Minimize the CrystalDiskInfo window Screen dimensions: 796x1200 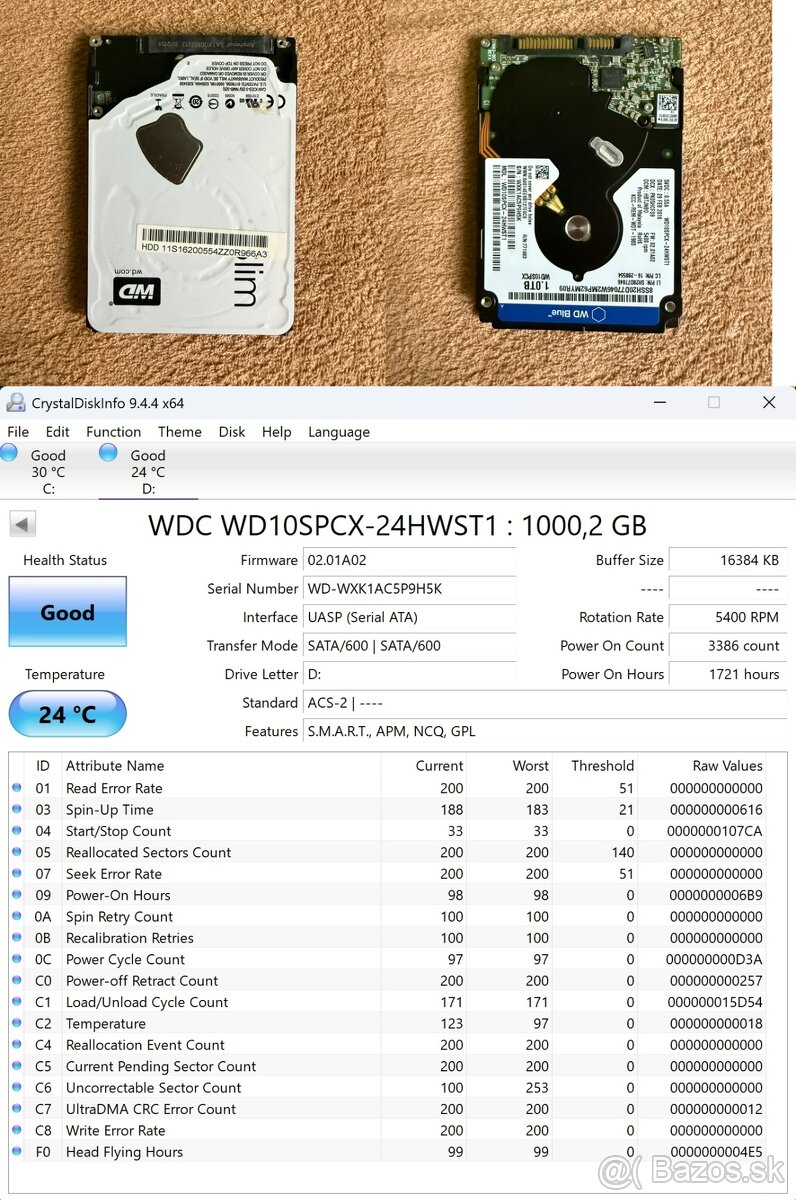[x=660, y=402]
